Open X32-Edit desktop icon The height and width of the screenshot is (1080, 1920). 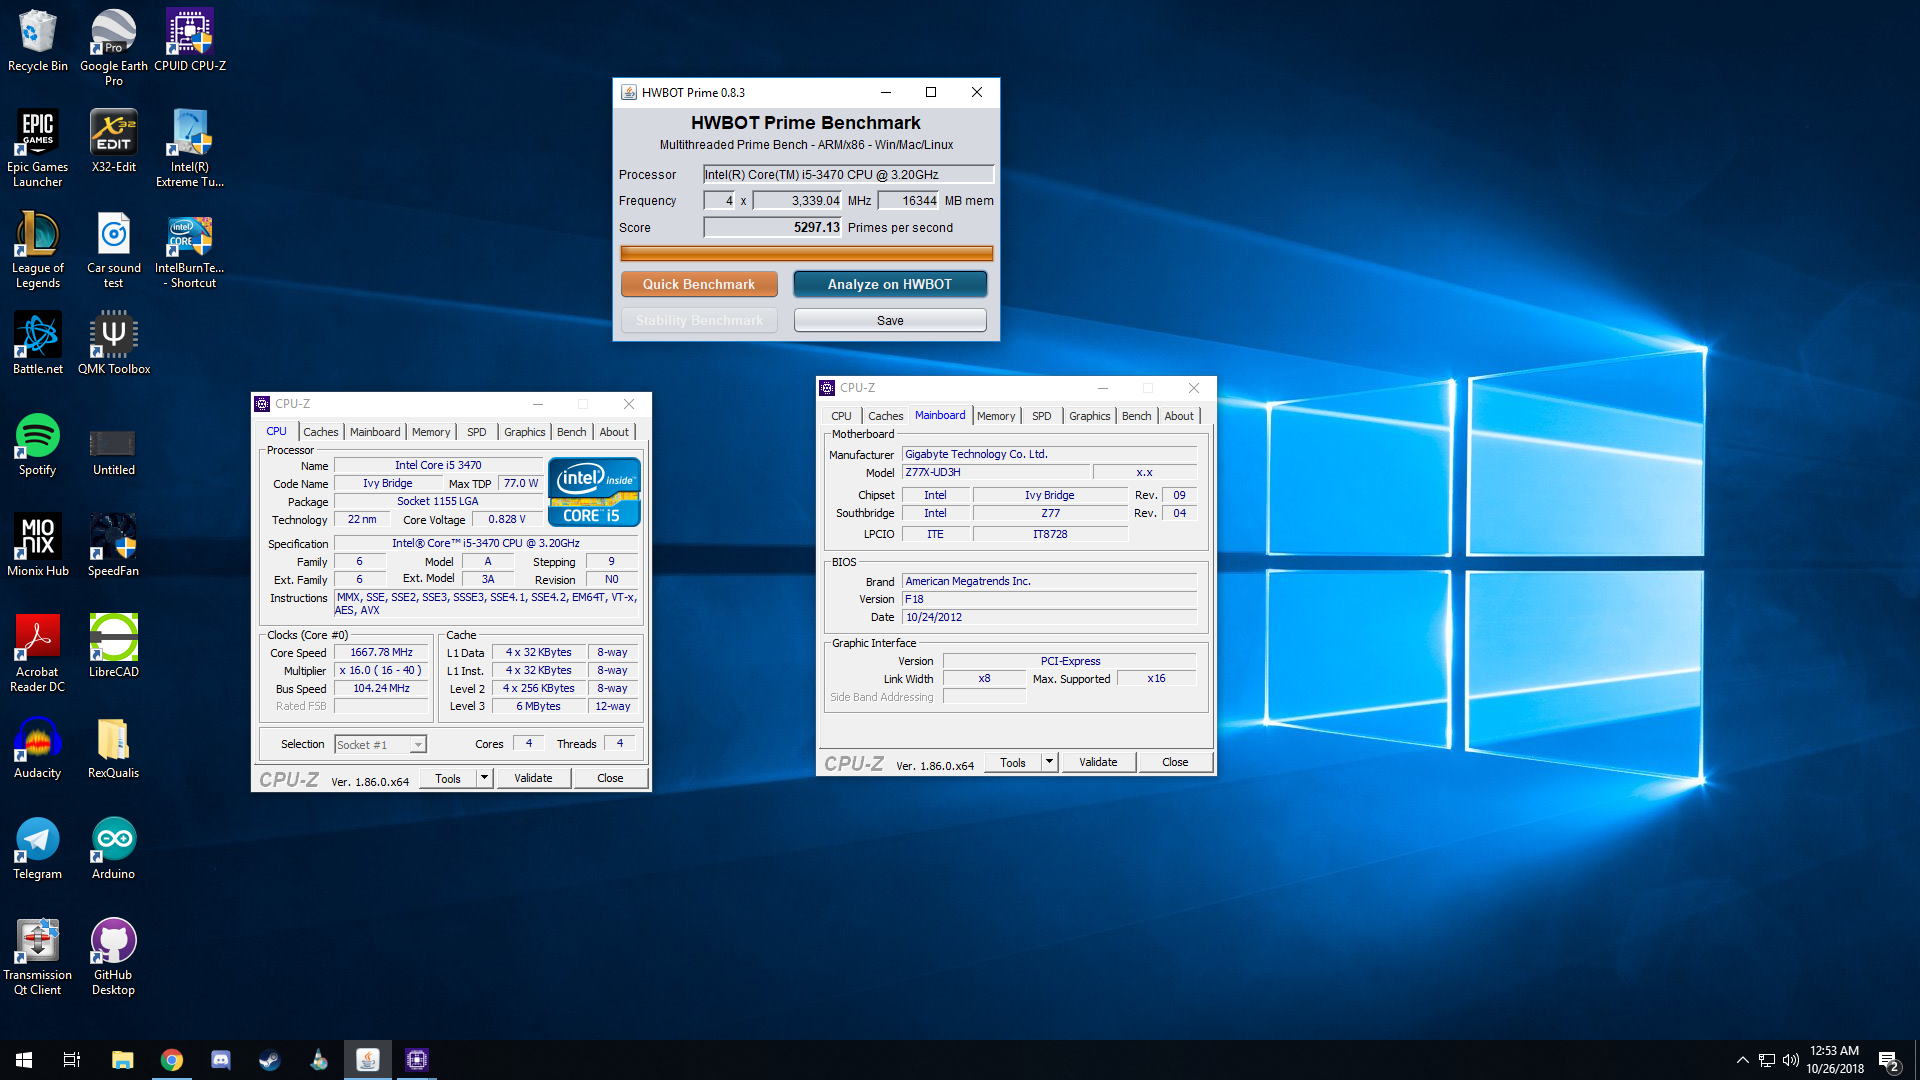point(114,141)
